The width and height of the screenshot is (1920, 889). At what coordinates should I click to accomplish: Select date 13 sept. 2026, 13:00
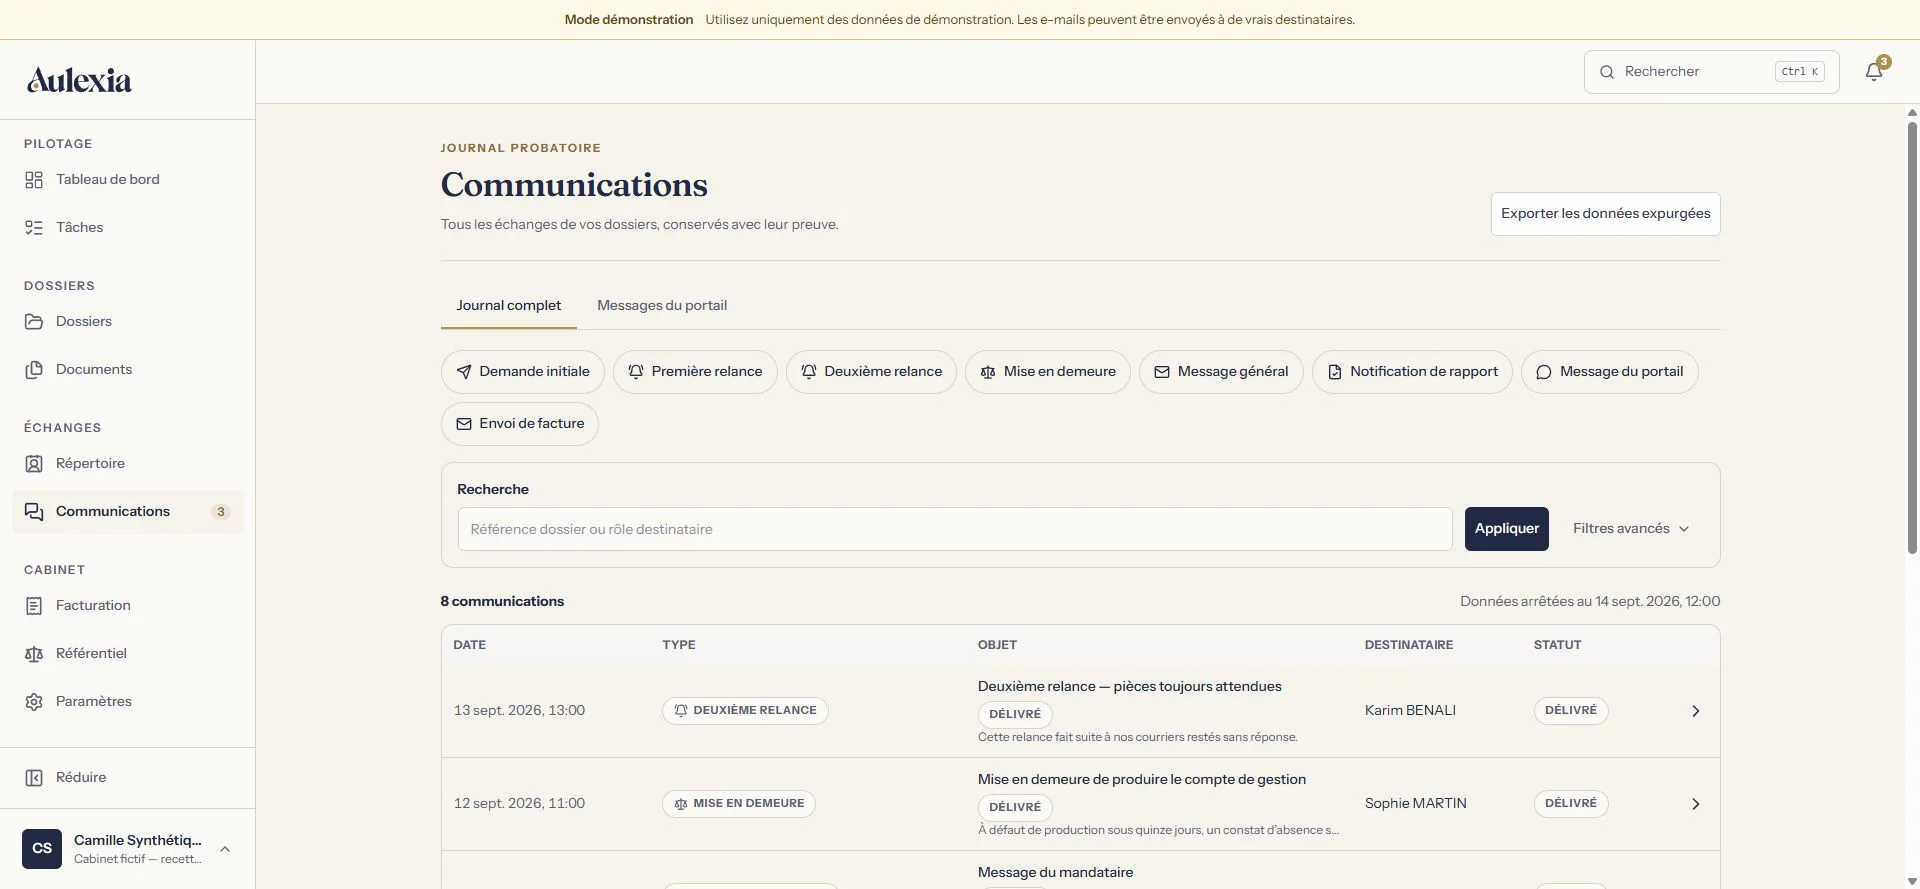tap(519, 711)
